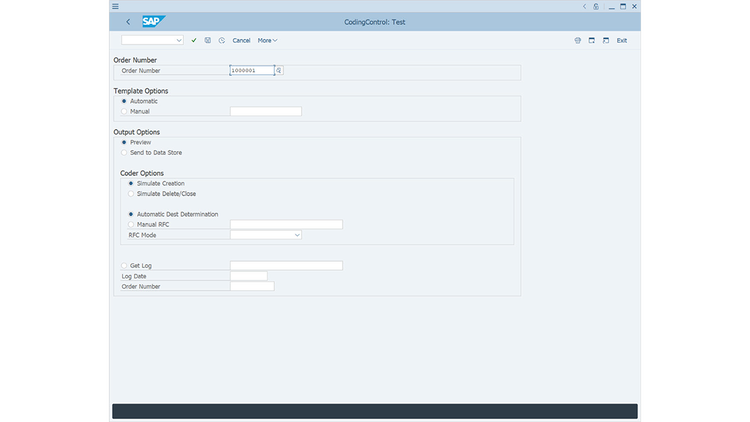The image size is (750, 422).
Task: Click the clock execute icon in toolbar
Action: click(x=221, y=41)
